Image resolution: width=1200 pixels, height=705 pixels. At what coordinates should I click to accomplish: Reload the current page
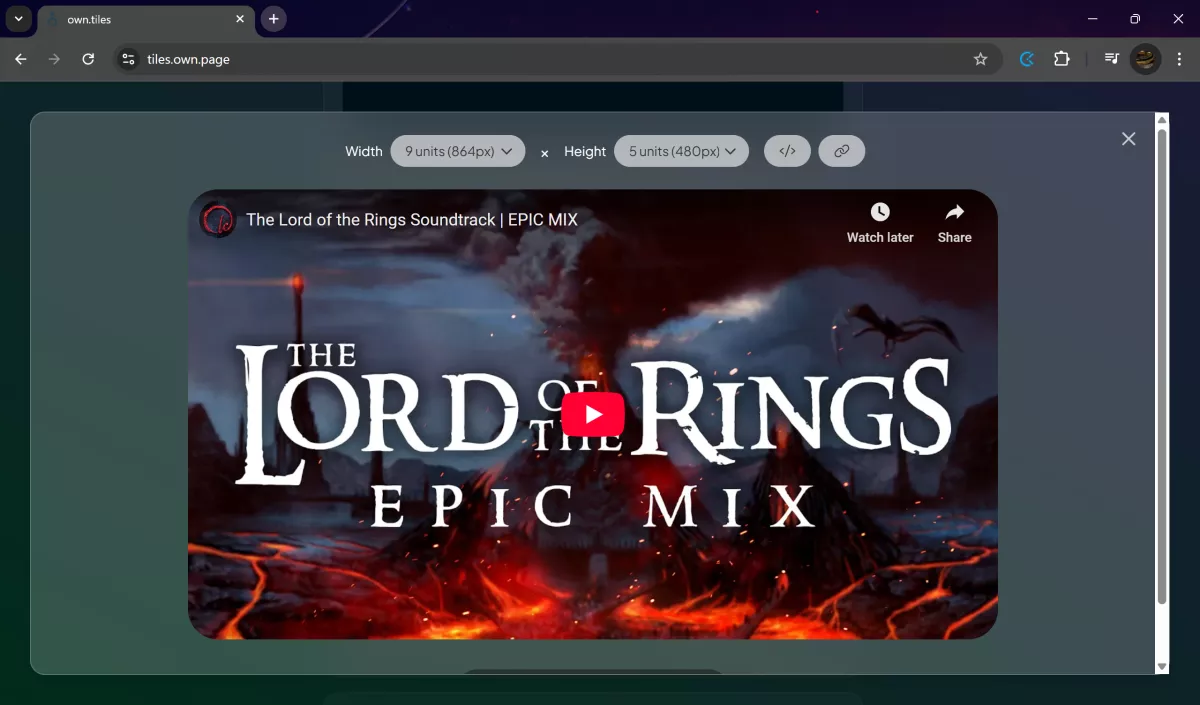click(88, 59)
